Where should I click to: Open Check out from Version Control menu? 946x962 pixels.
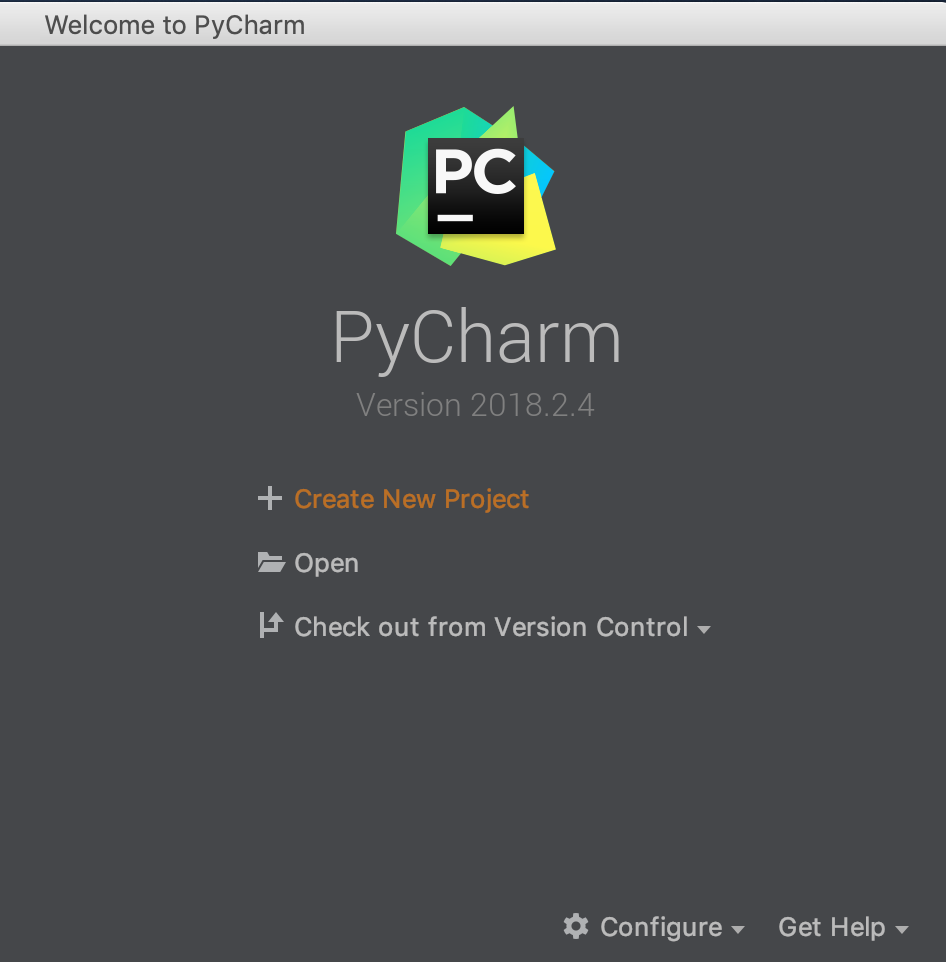point(491,627)
